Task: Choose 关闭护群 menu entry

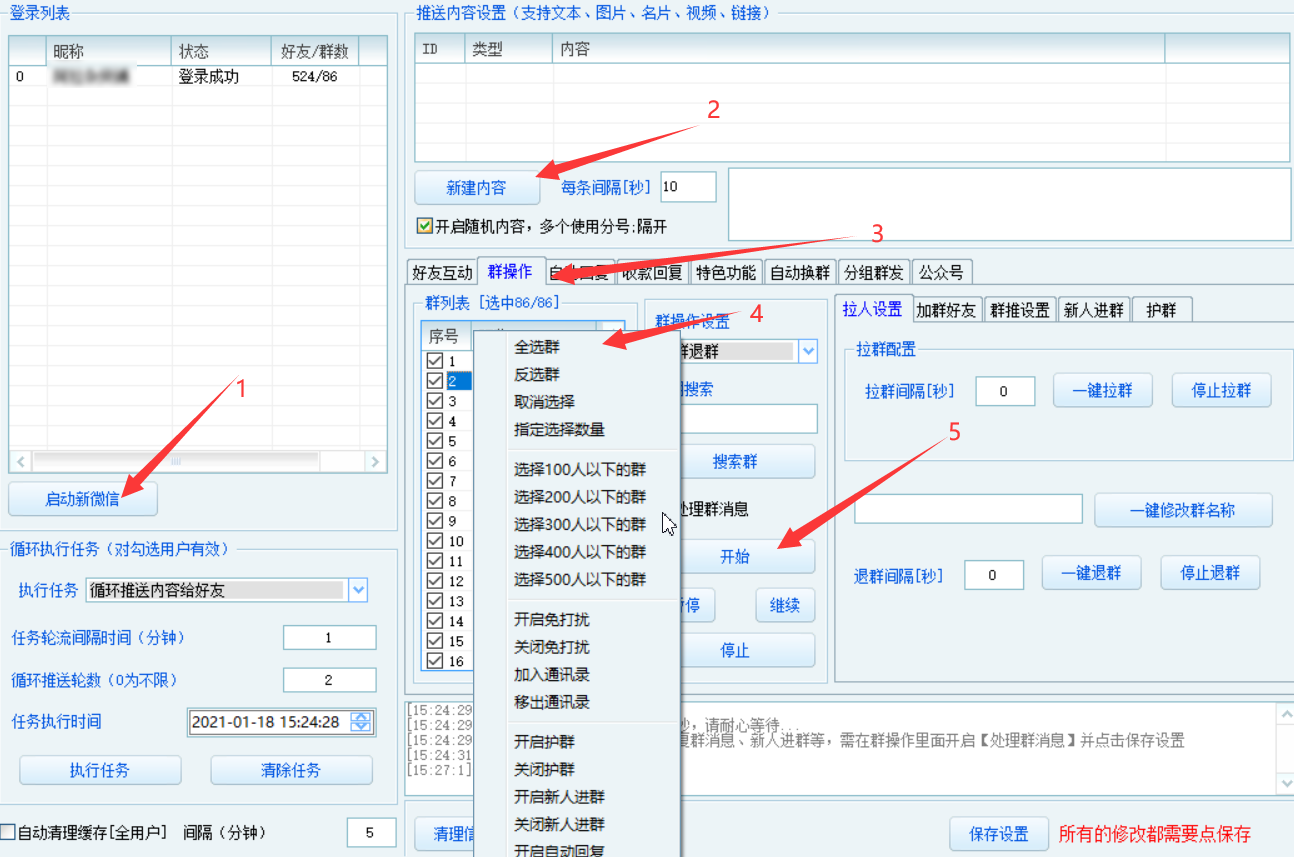Action: click(x=544, y=770)
